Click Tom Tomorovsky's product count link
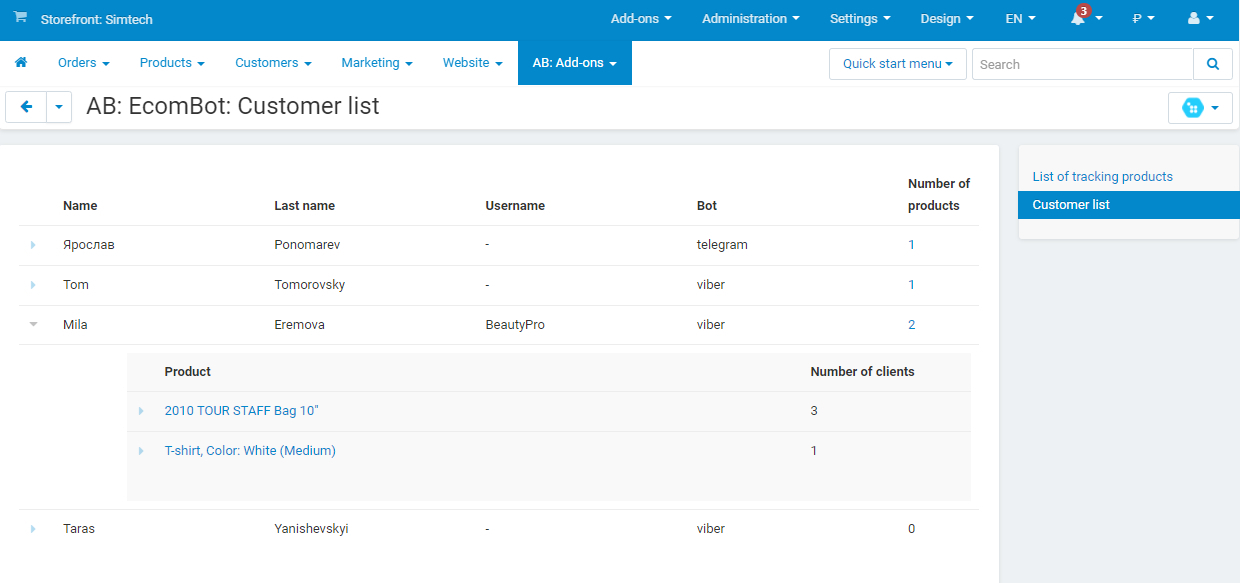Viewport: 1240px width, 583px height. [x=911, y=284]
